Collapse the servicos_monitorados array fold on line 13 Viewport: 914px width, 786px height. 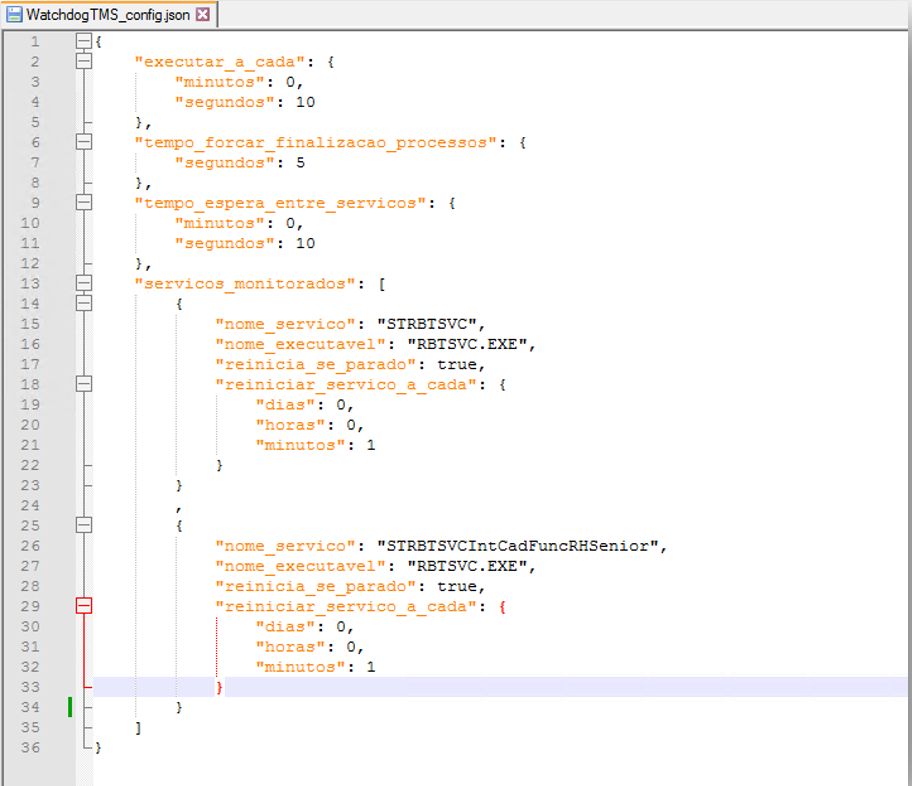(84, 283)
